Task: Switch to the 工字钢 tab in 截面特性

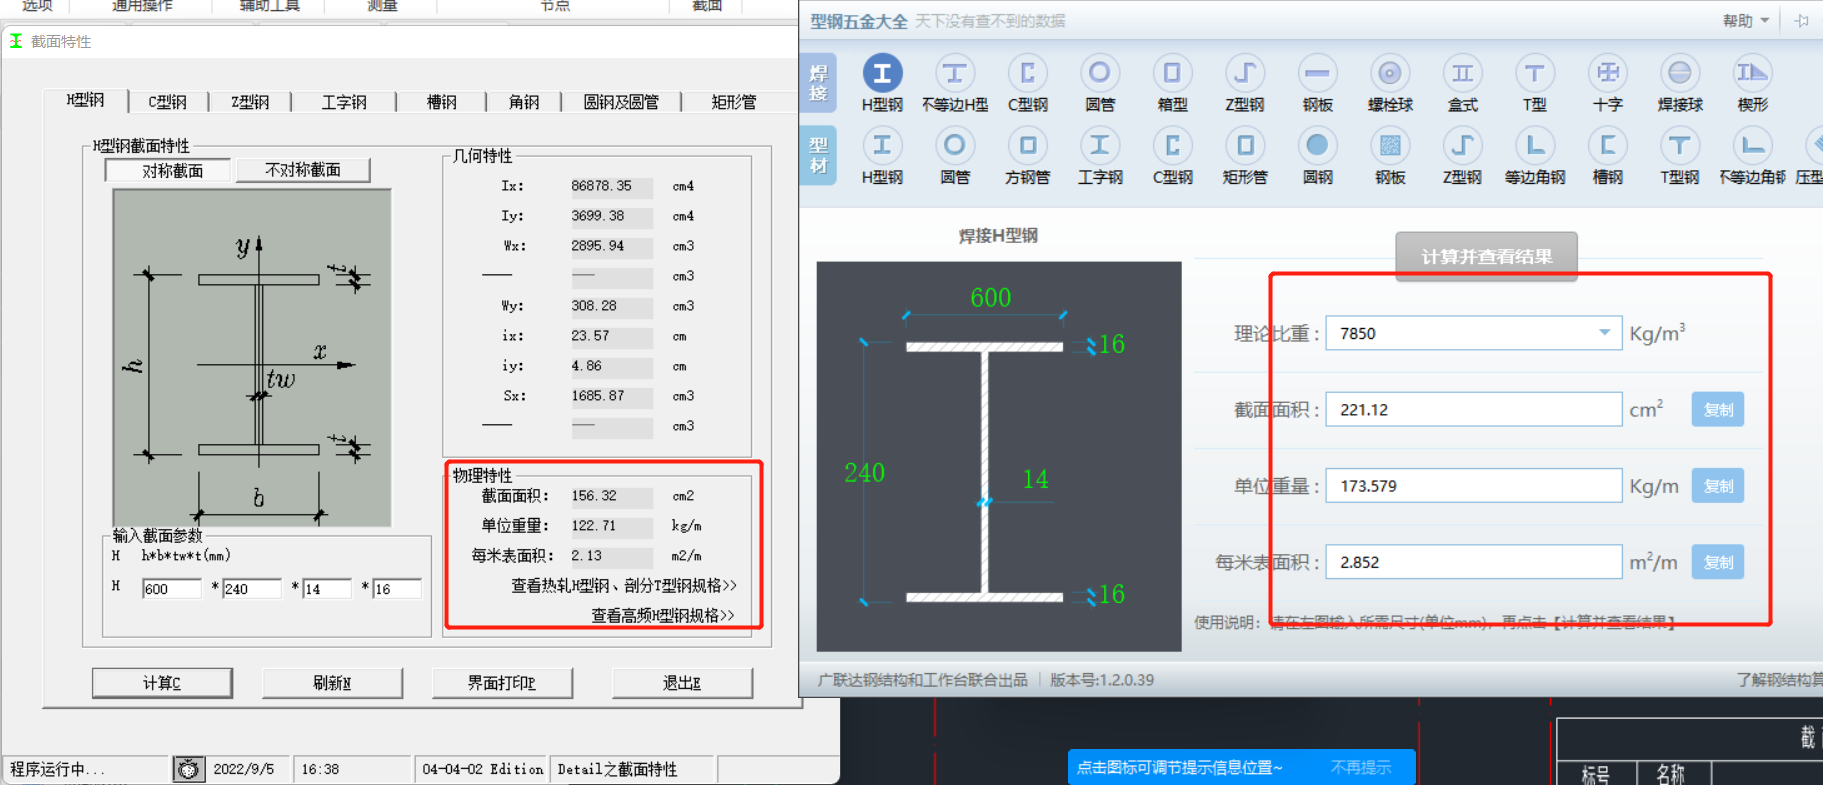Action: click(x=344, y=102)
